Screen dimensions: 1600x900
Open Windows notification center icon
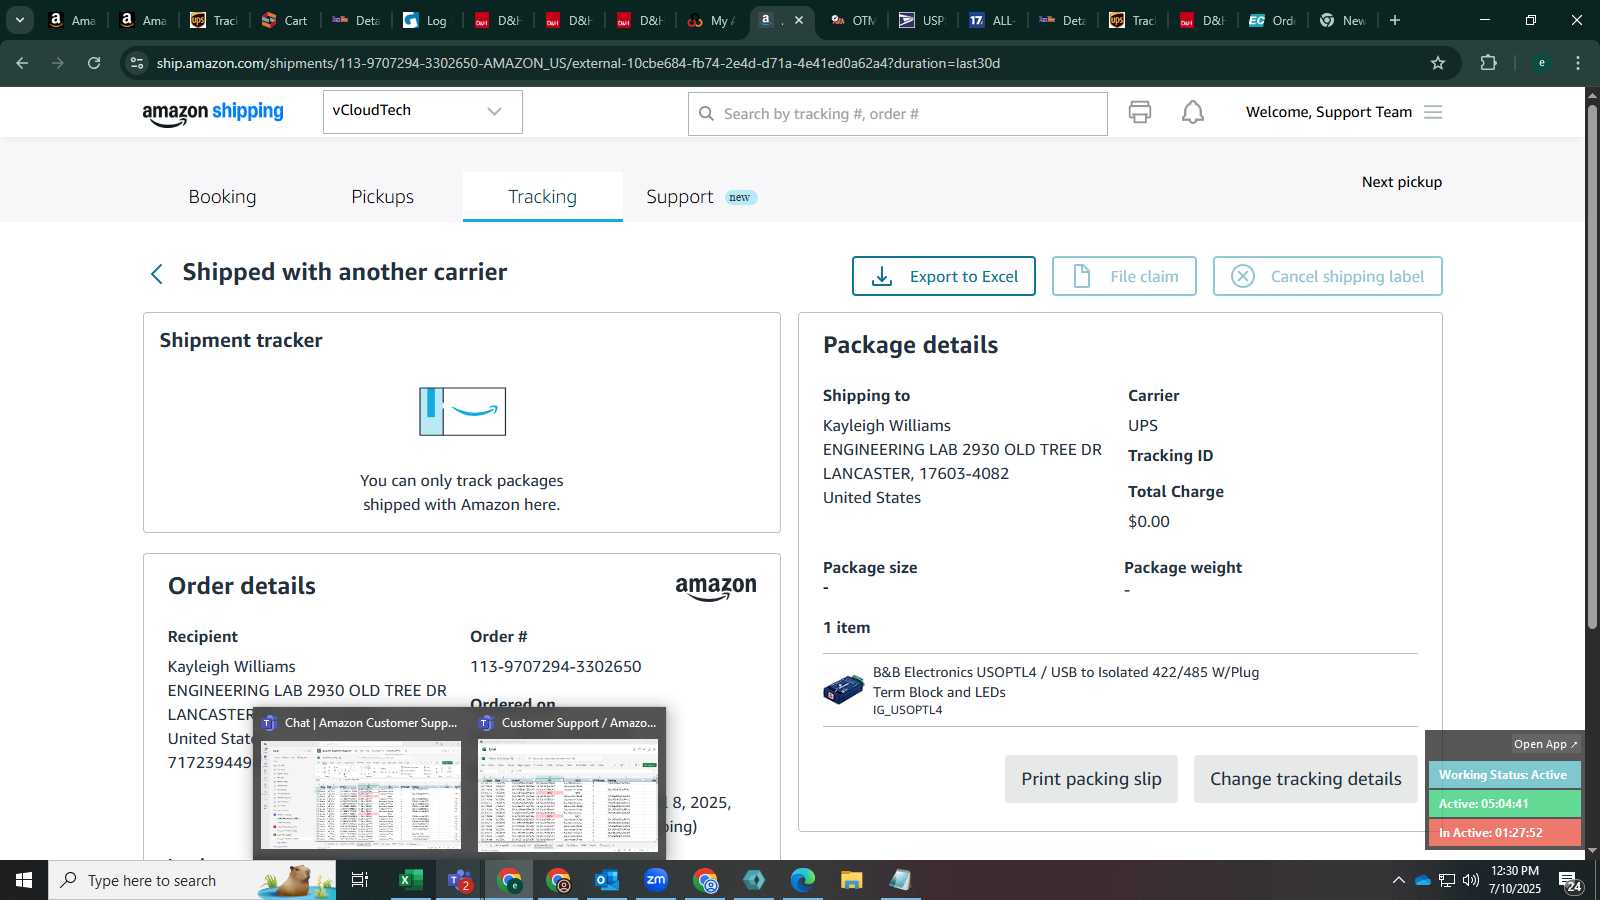point(1570,880)
